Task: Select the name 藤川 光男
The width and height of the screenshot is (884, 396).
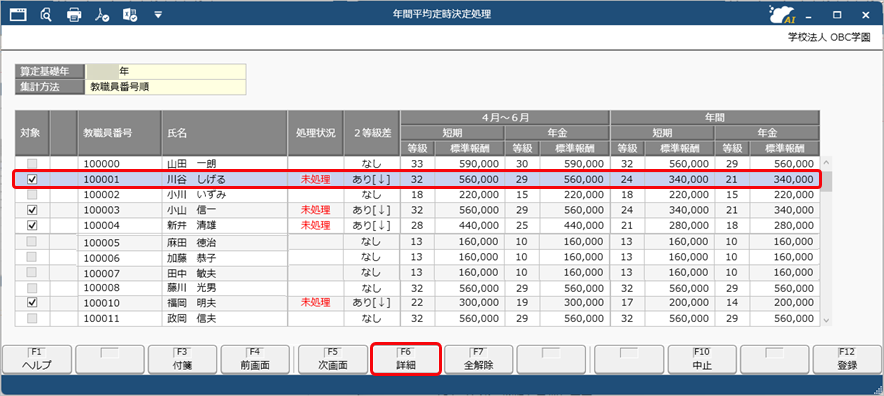Action: [192, 288]
